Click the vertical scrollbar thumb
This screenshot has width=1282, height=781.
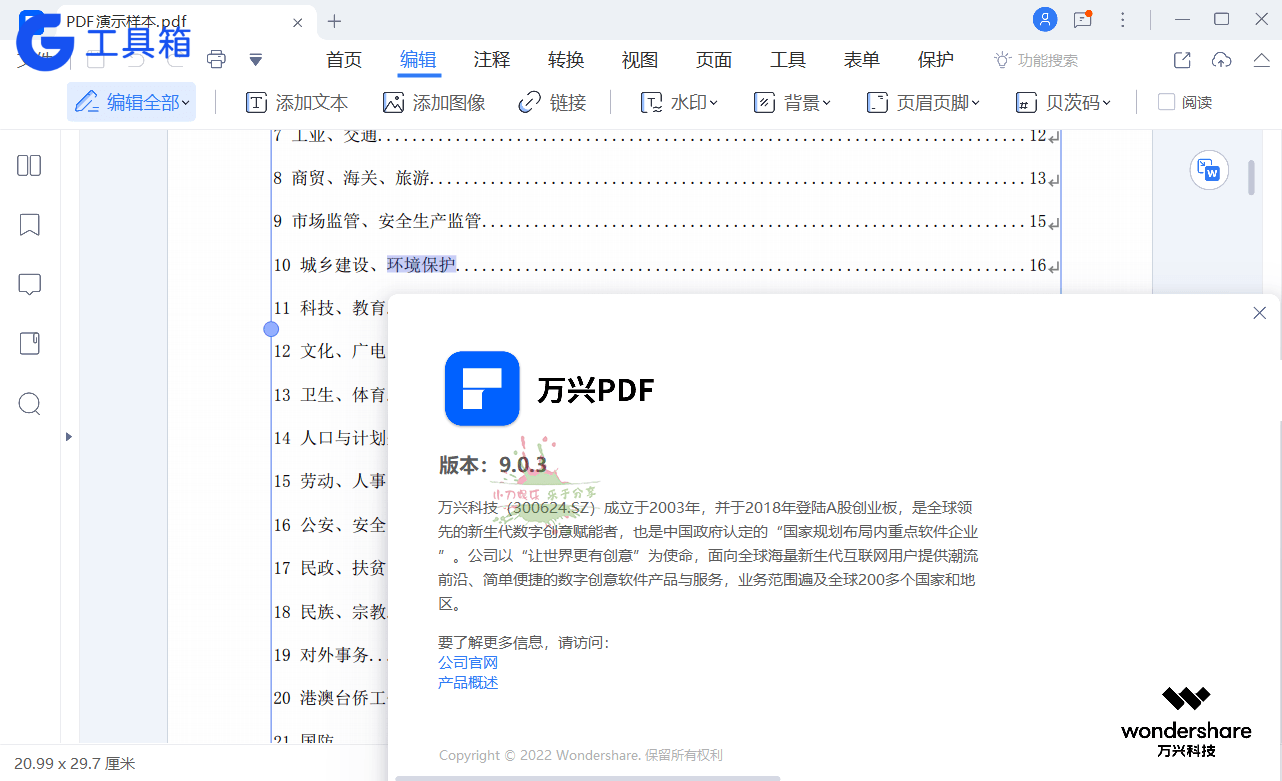pyautogui.click(x=1251, y=177)
